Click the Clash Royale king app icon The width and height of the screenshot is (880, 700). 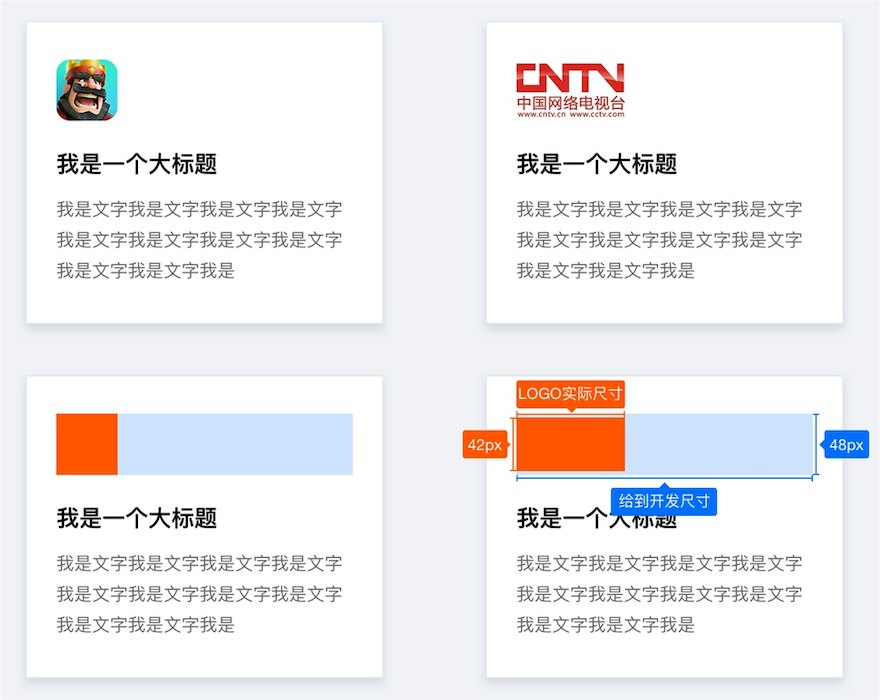(87, 90)
